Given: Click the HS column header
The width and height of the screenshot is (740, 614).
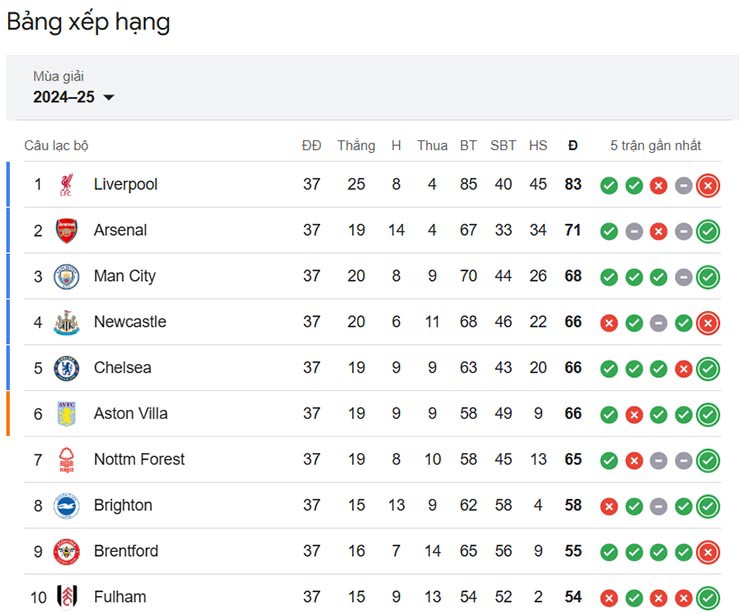Looking at the screenshot, I should 538,145.
